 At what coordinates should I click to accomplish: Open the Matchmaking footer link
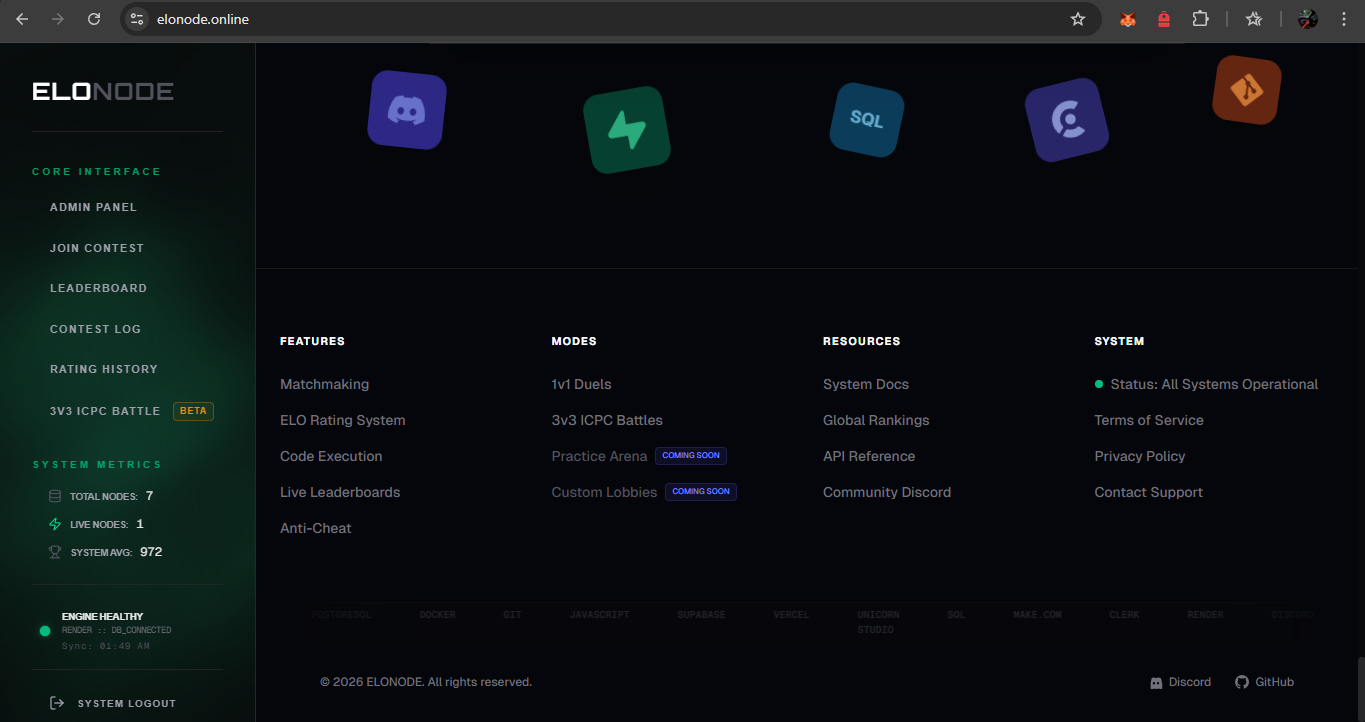point(324,384)
